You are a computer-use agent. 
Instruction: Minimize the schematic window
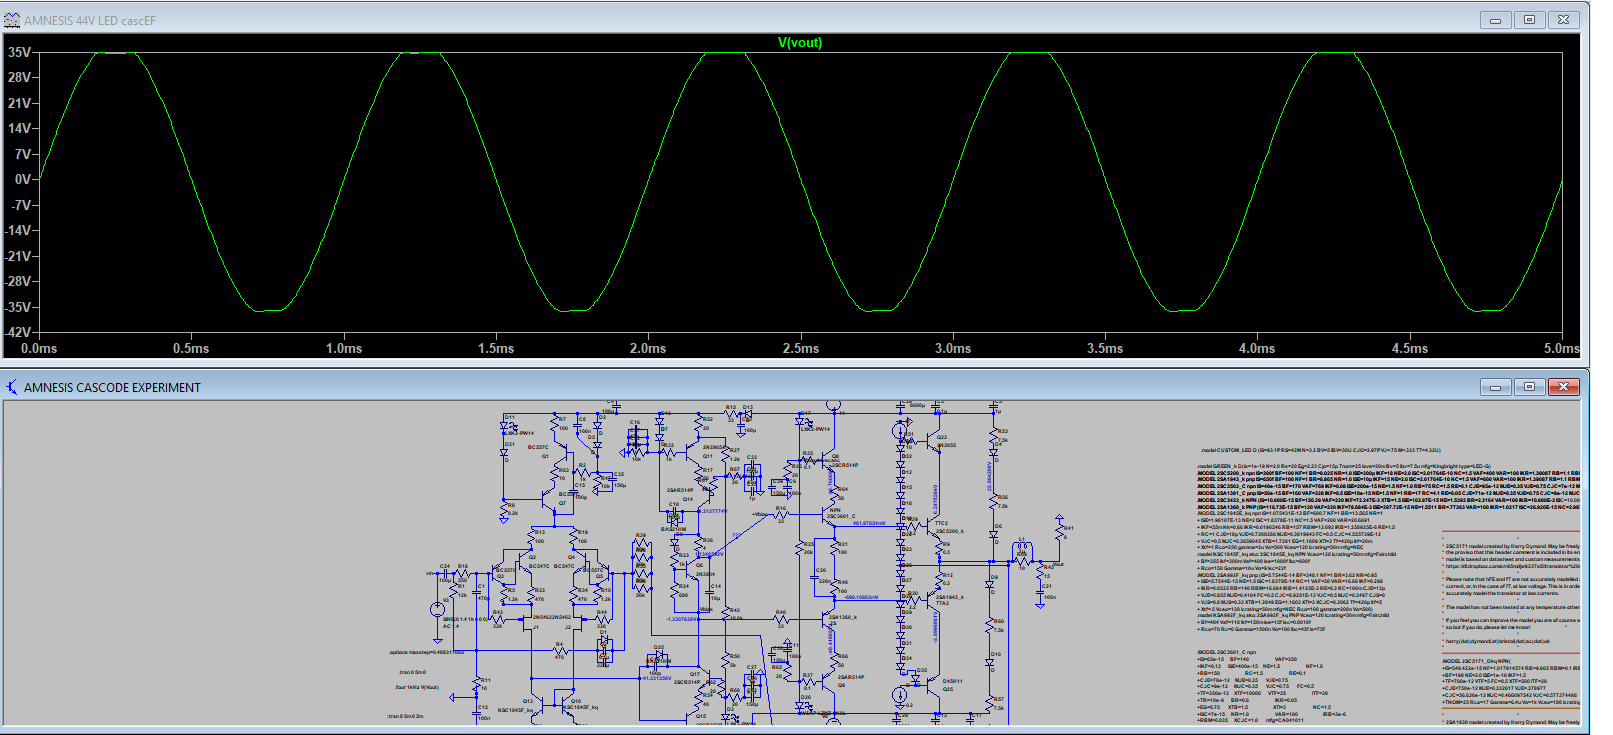pos(1495,387)
